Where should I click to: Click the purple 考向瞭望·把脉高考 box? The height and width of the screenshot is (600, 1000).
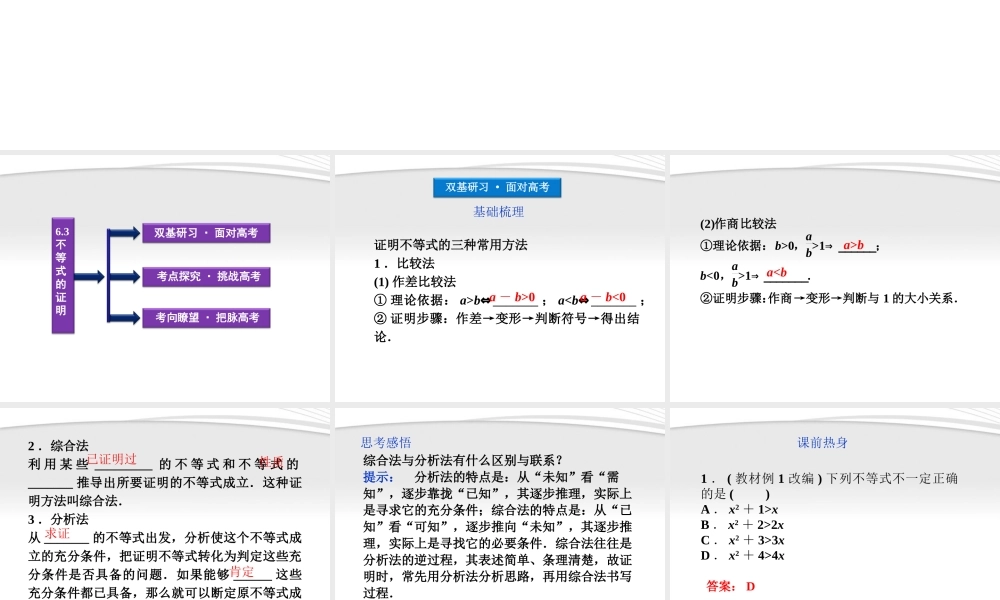coord(206,318)
